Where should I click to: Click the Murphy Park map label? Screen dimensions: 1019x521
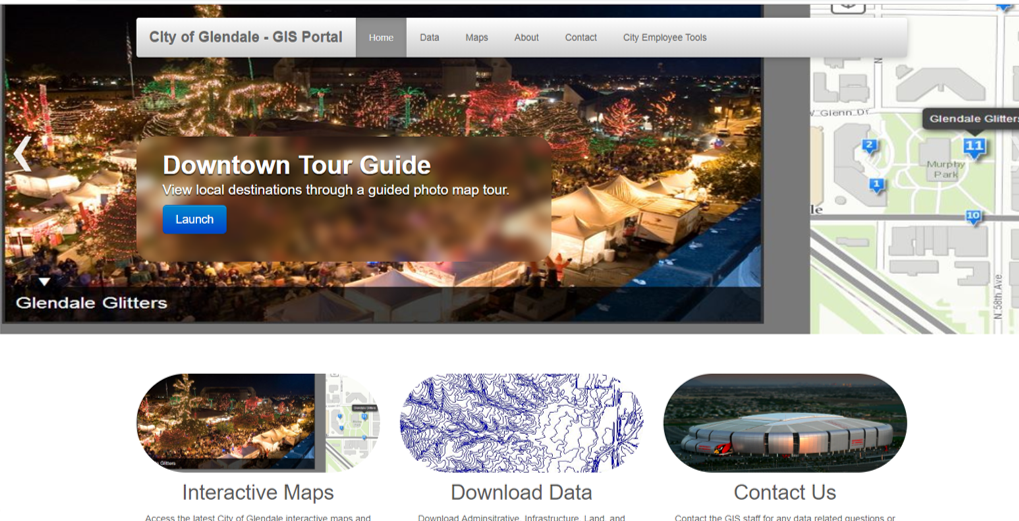point(946,169)
